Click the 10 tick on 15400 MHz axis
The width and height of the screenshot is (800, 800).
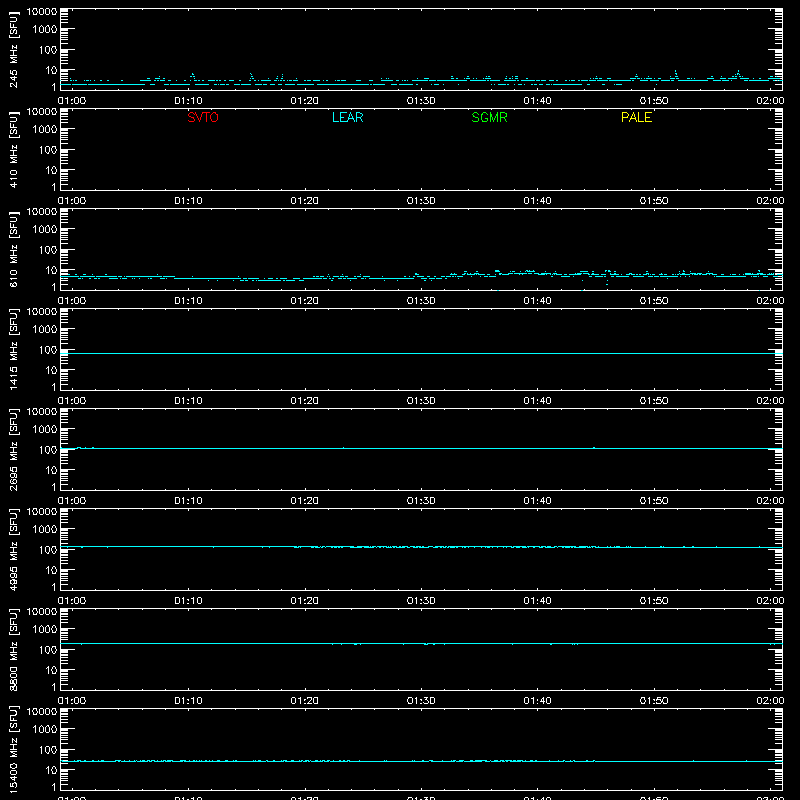51,770
